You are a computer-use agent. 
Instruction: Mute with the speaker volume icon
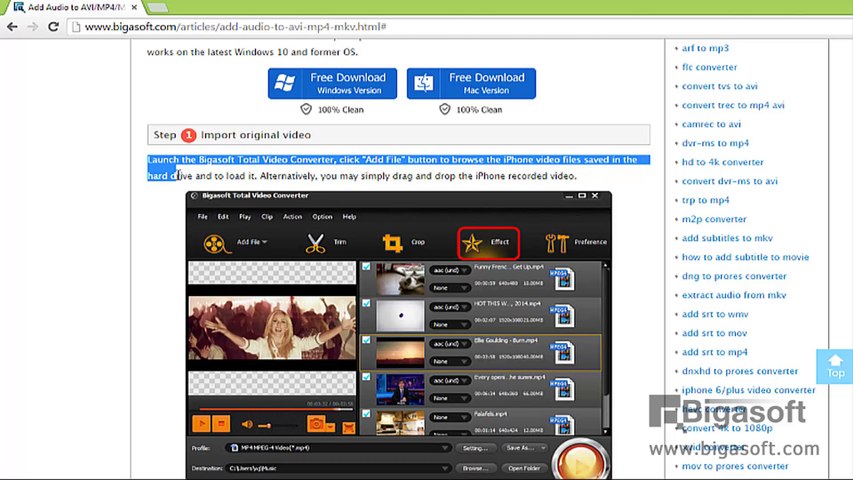tap(247, 424)
